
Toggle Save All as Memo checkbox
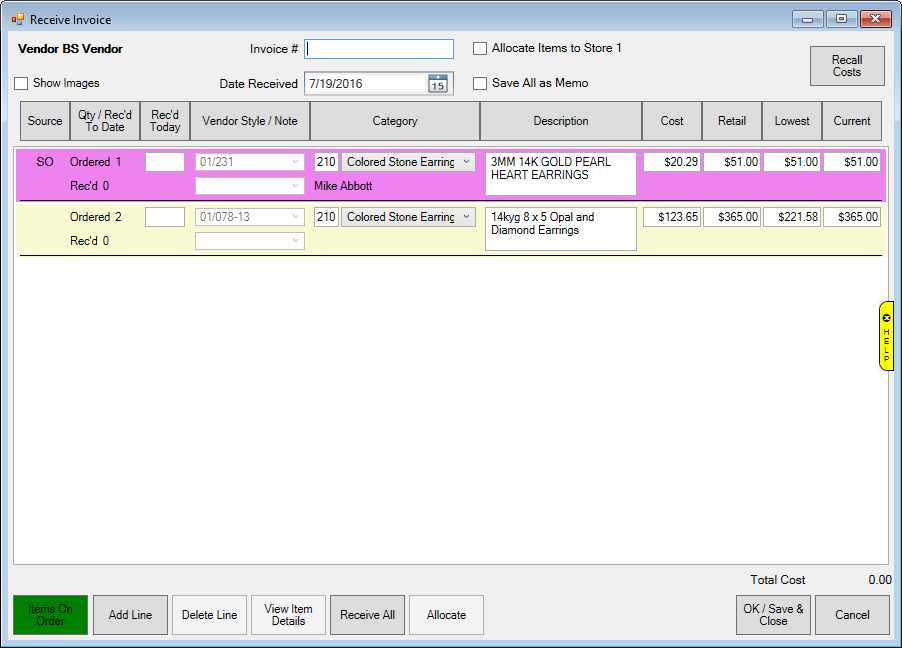click(480, 84)
